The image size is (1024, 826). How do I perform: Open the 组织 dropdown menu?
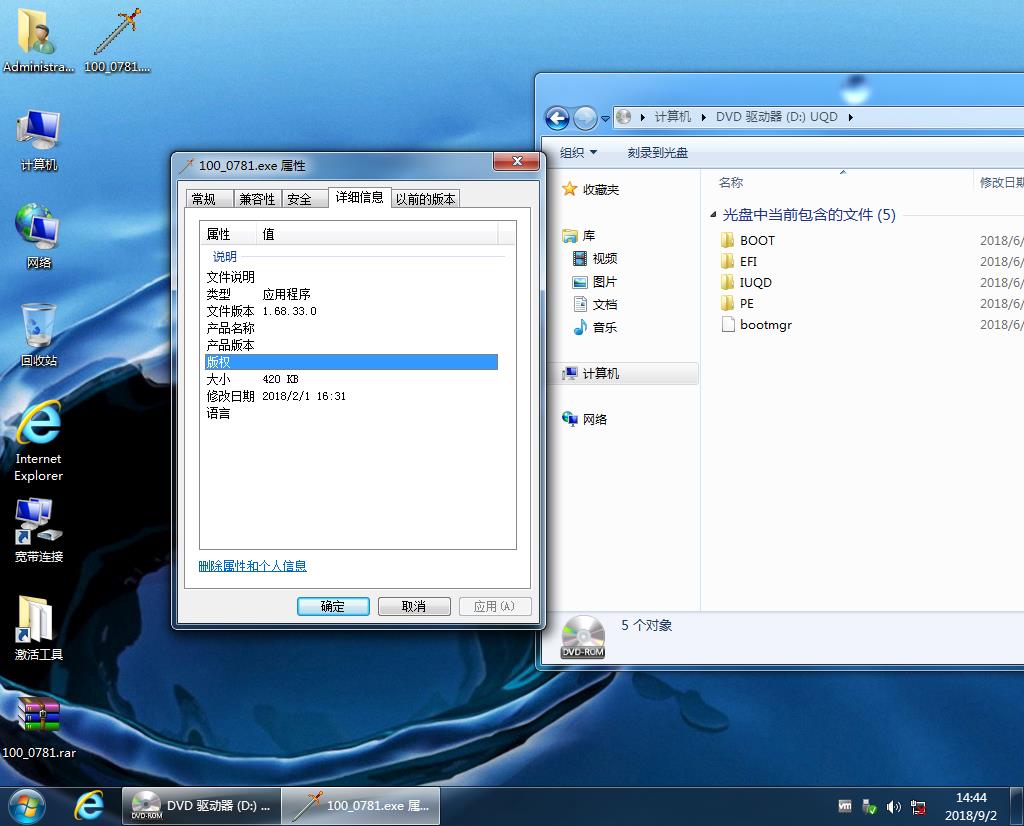click(x=578, y=153)
